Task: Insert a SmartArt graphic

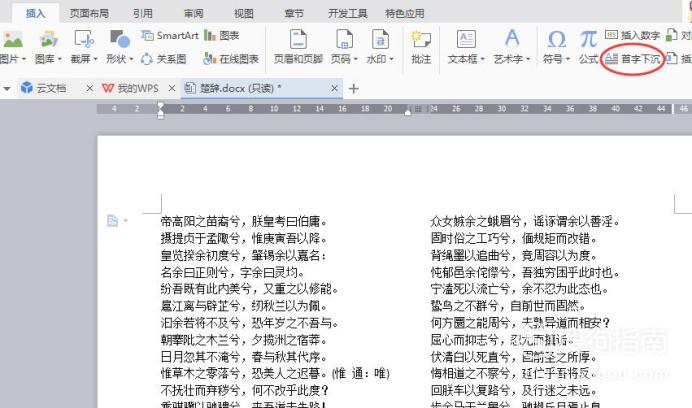Action: (x=170, y=35)
